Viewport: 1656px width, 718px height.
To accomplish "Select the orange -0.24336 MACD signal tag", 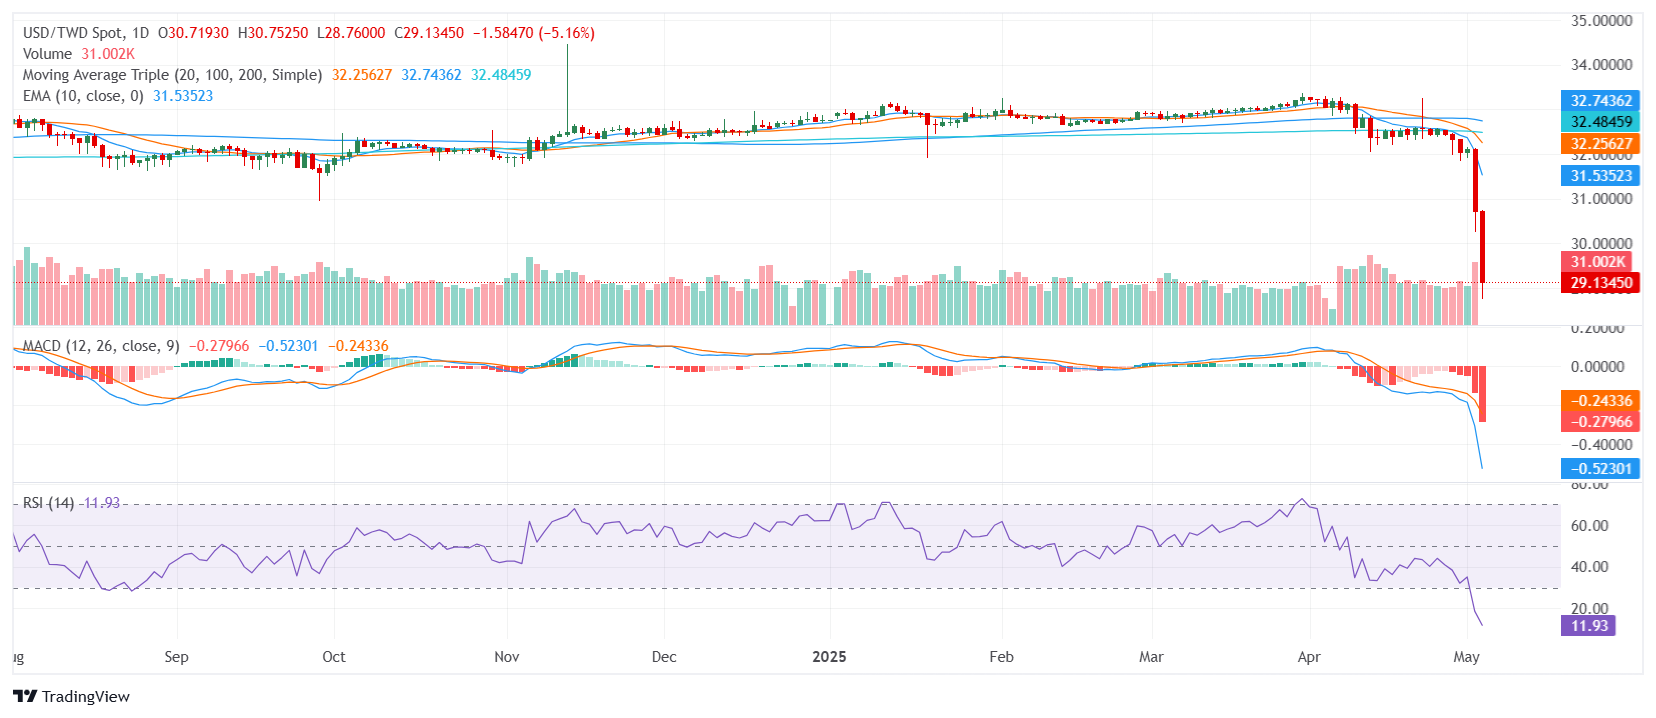I will tap(1600, 401).
